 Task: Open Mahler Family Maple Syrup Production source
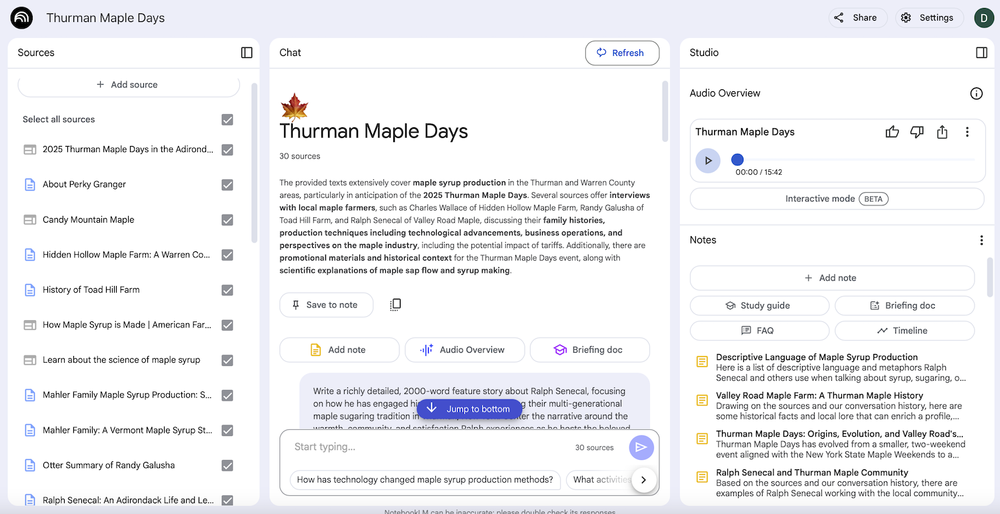click(127, 395)
